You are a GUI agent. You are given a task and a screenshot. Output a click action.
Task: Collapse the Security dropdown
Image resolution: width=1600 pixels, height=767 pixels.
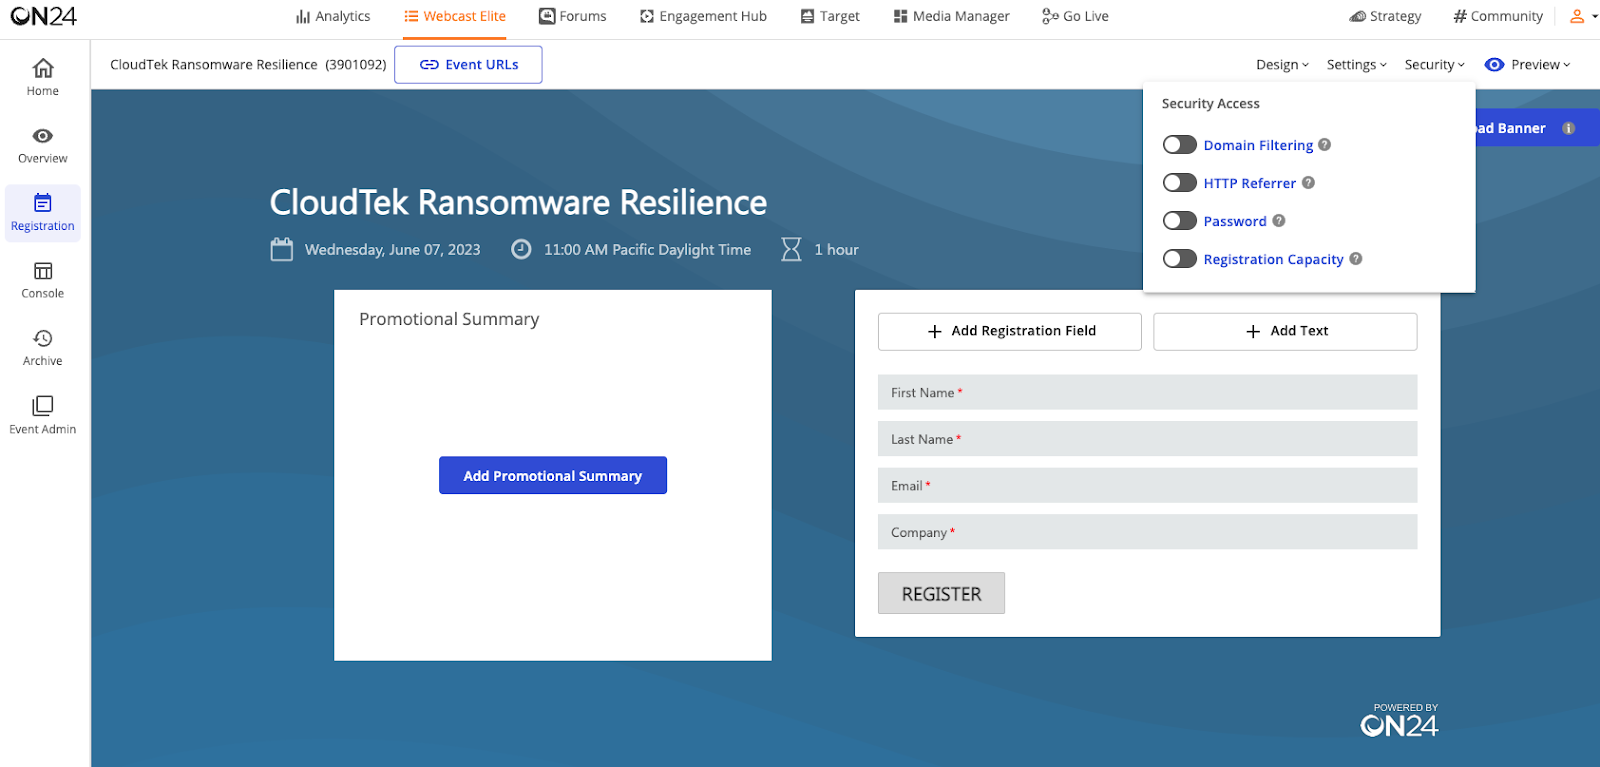1434,65
